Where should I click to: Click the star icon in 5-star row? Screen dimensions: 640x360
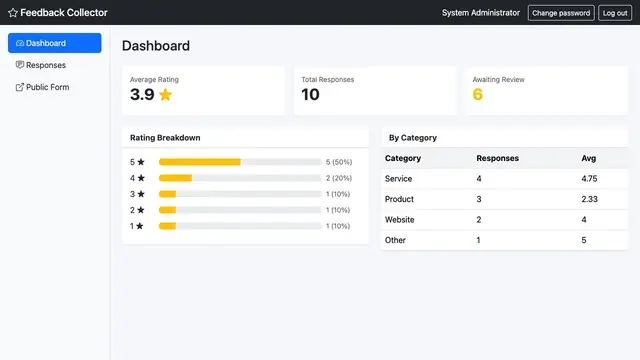click(141, 162)
